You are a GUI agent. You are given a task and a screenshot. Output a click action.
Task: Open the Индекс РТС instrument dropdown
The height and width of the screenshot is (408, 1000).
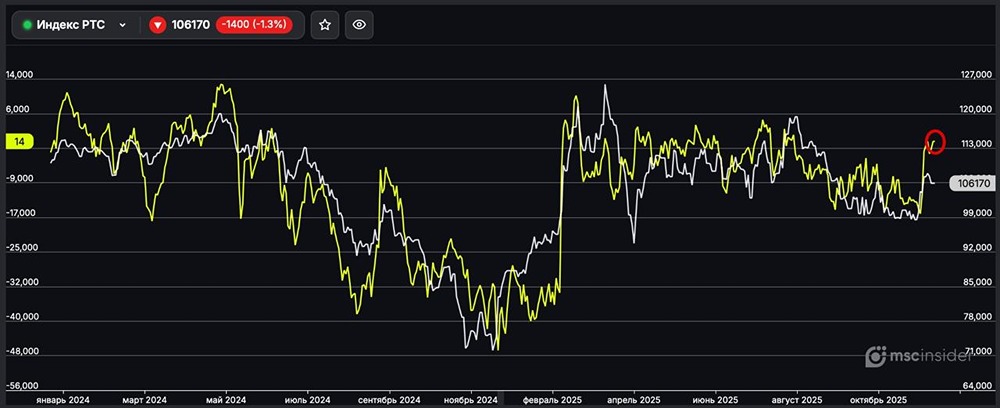point(75,25)
